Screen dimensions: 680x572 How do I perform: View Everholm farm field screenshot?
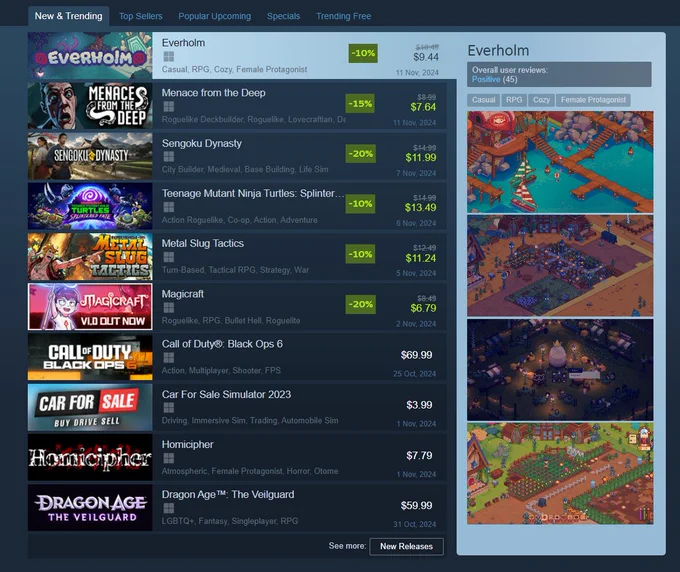[560, 474]
